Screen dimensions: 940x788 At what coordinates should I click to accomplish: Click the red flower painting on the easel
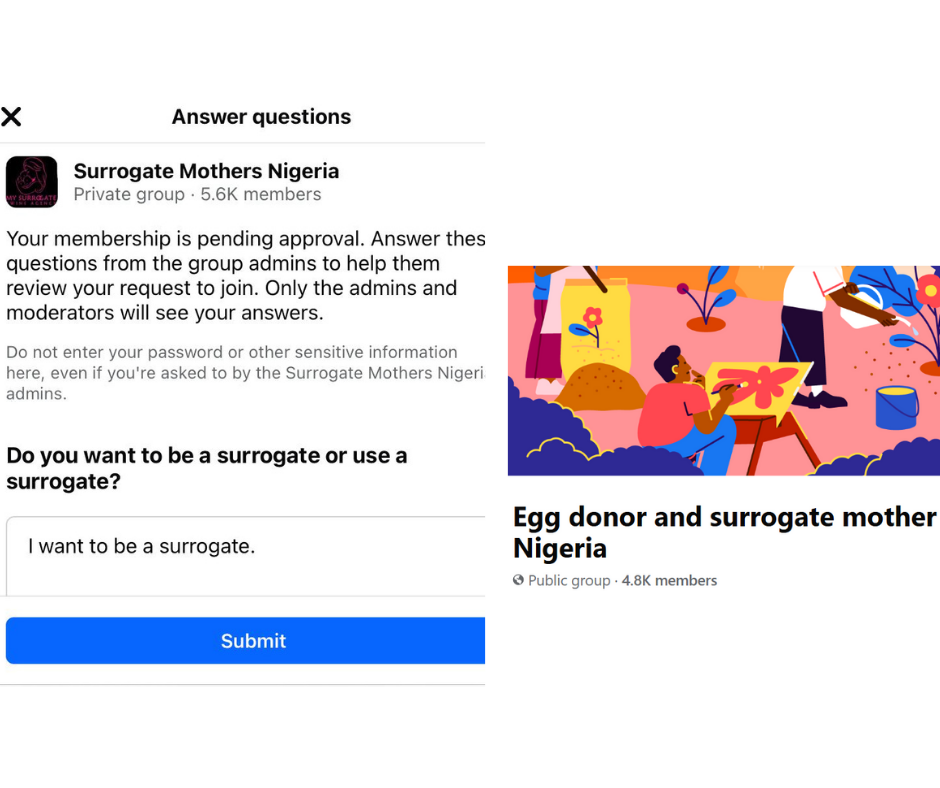coord(760,384)
